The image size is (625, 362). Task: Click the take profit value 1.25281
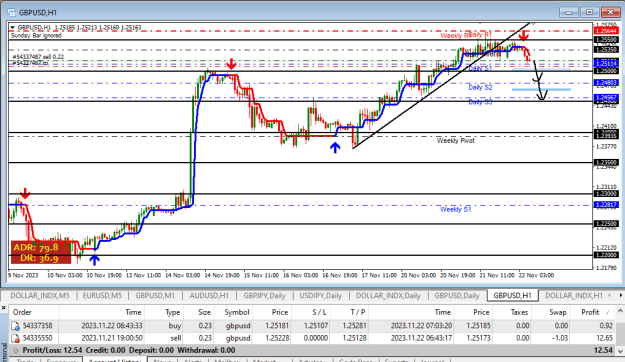tap(354, 326)
